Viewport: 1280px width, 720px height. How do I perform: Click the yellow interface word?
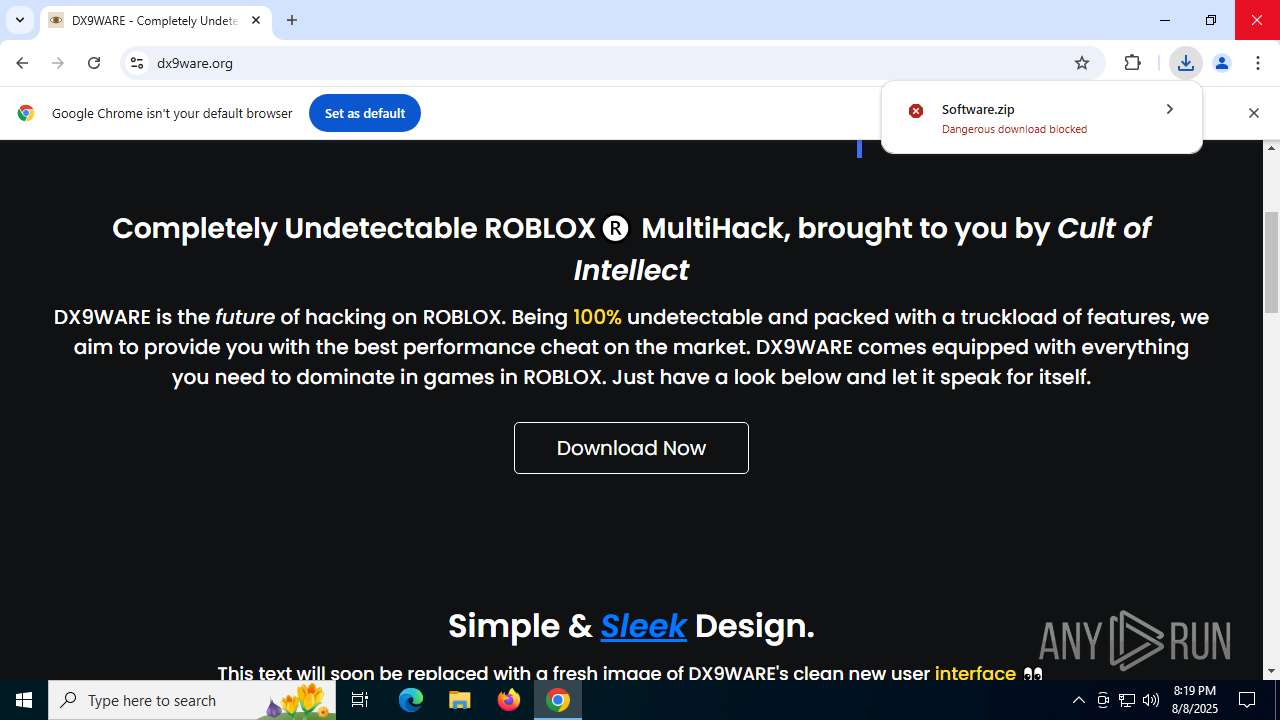point(975,673)
